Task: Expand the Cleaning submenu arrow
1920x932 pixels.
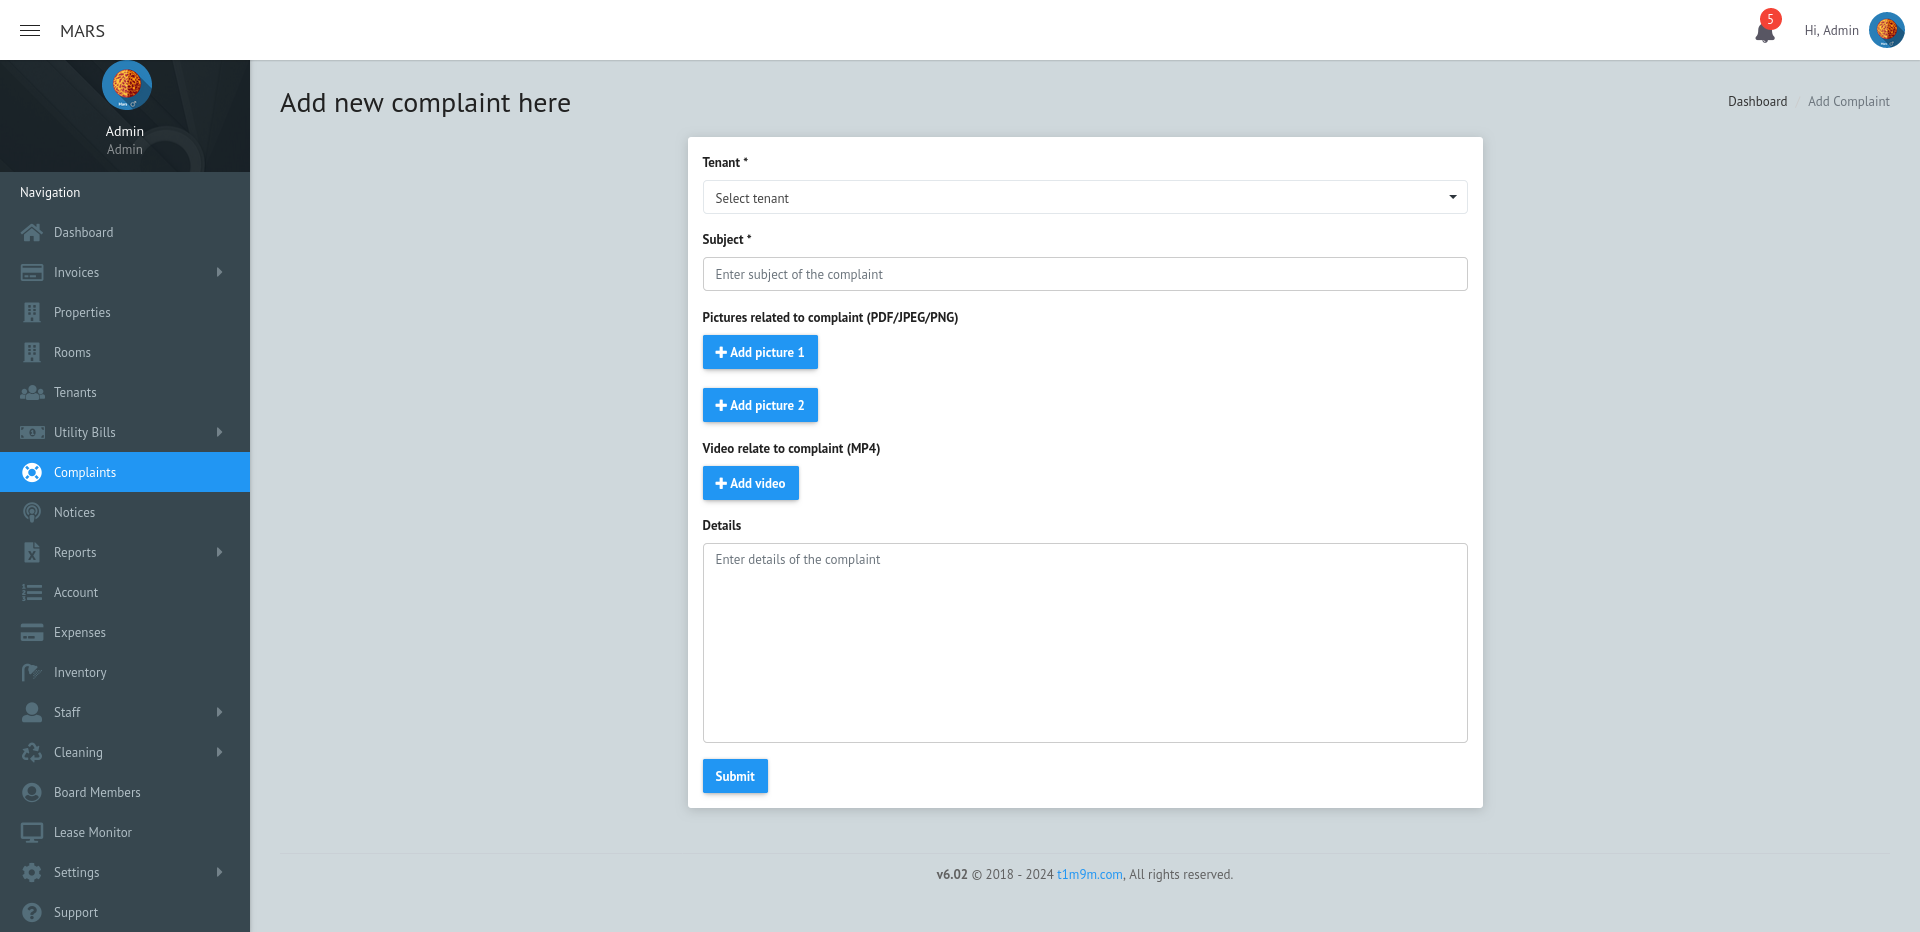Action: (219, 752)
